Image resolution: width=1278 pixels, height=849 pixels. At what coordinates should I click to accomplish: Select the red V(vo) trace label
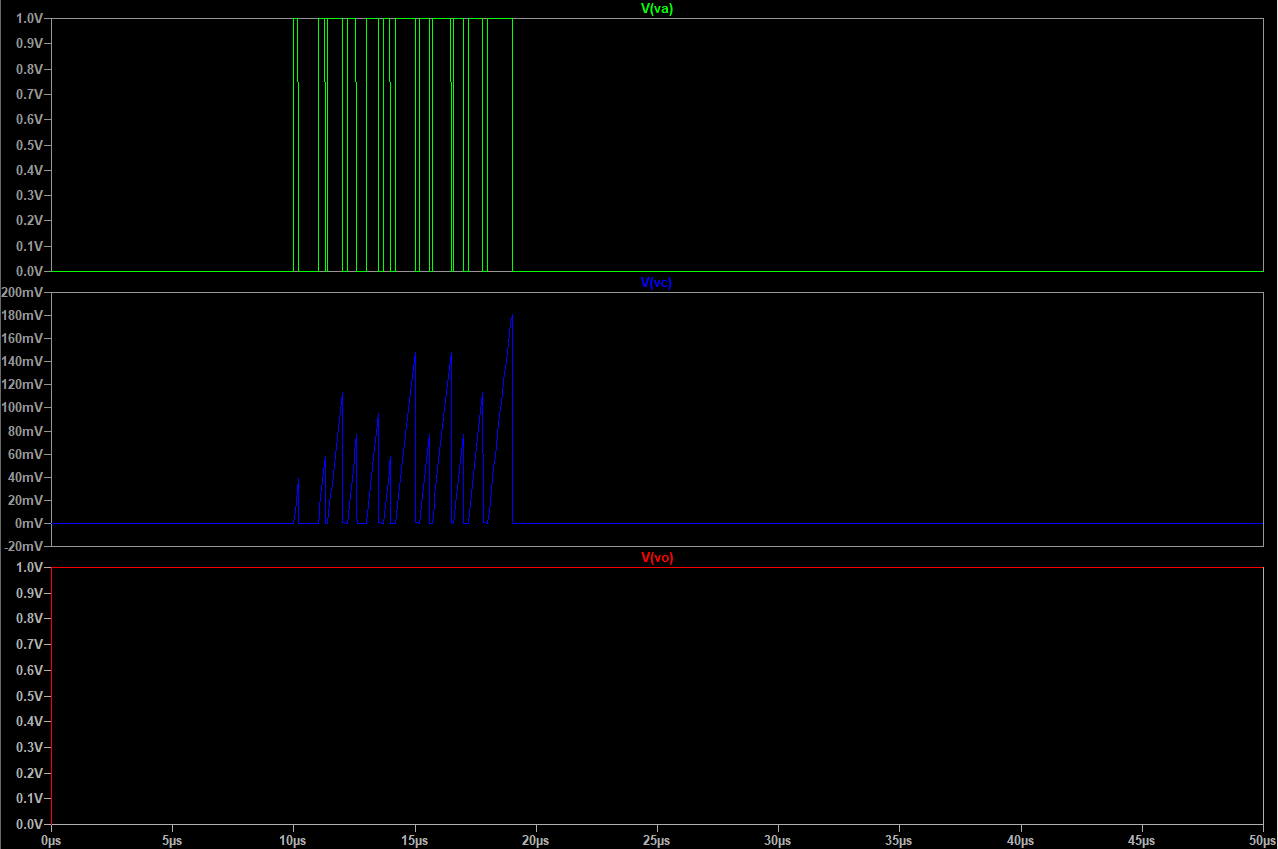[657, 557]
